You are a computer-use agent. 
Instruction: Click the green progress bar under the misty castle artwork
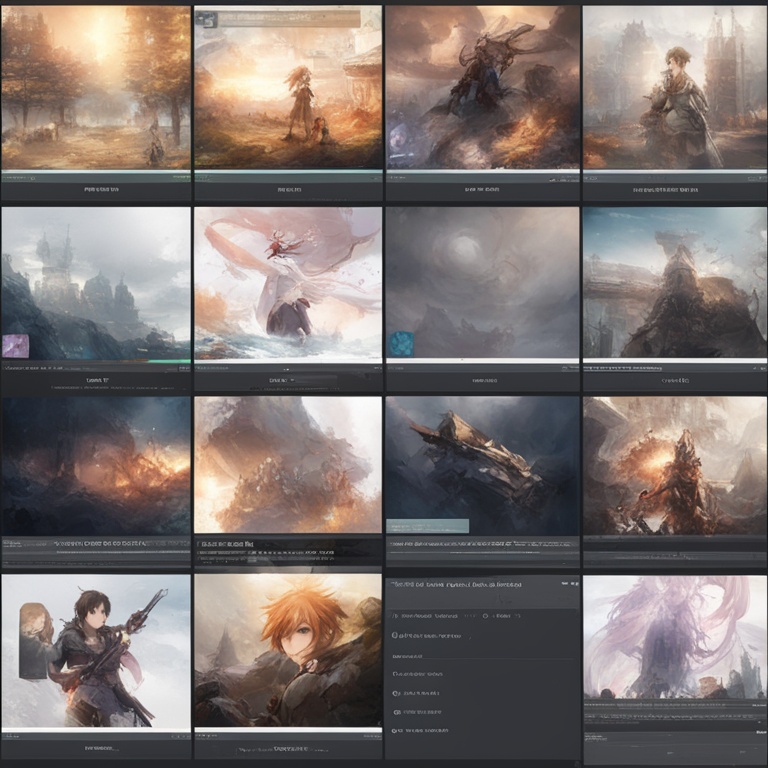point(168,361)
